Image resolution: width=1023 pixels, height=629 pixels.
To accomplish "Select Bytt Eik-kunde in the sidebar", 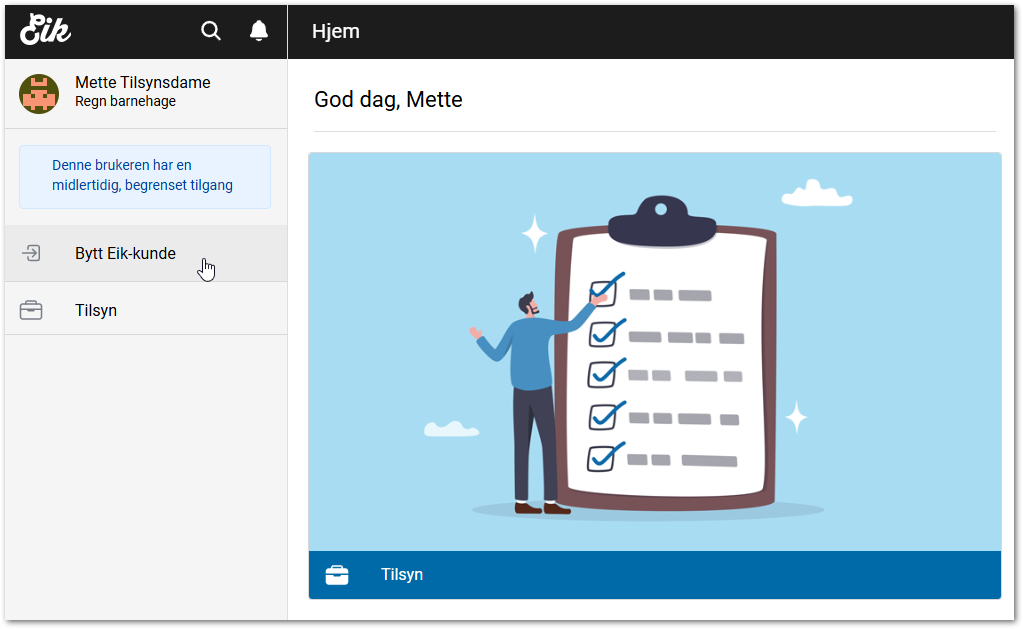I will click(x=125, y=254).
